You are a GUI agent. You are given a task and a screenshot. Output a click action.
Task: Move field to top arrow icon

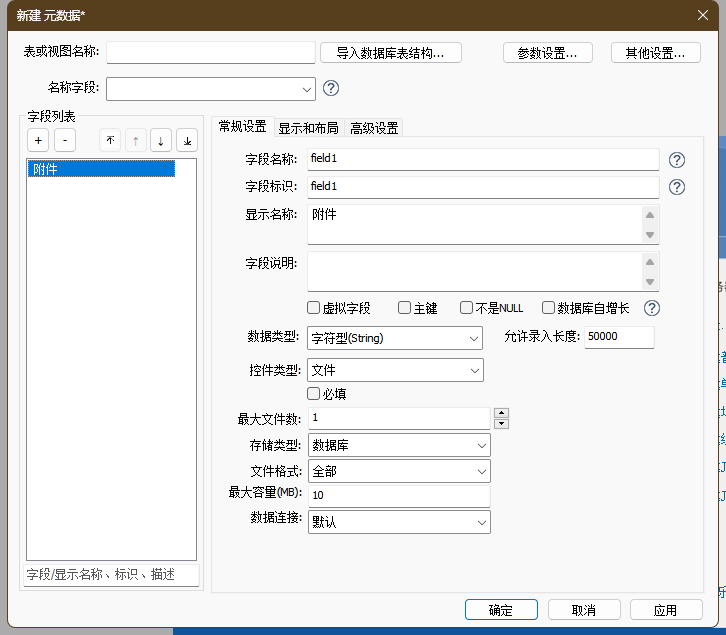[110, 141]
